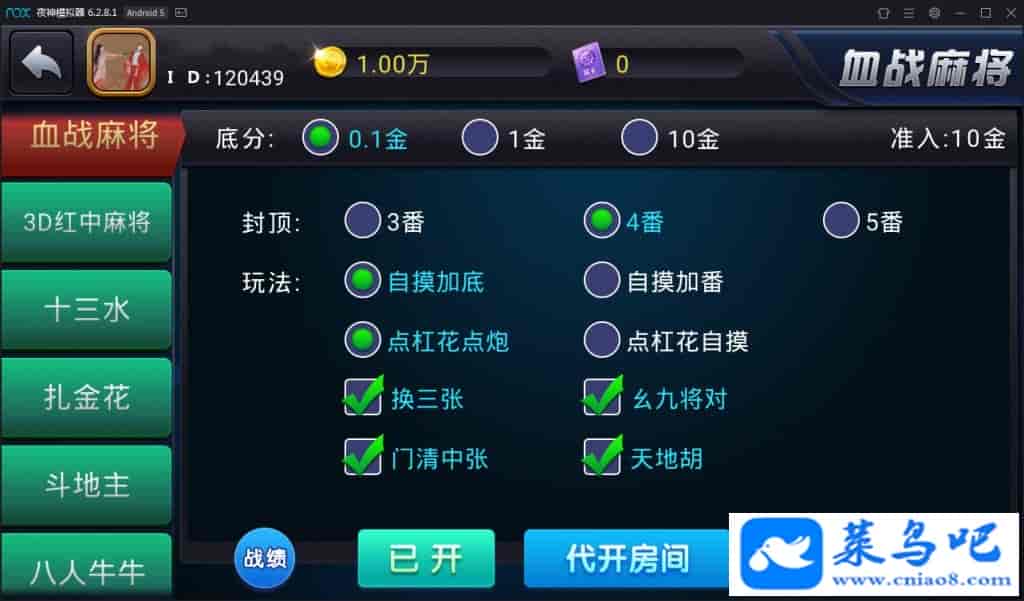Switch to the 3D红中麻将 game tab
This screenshot has width=1024, height=601.
tap(86, 222)
